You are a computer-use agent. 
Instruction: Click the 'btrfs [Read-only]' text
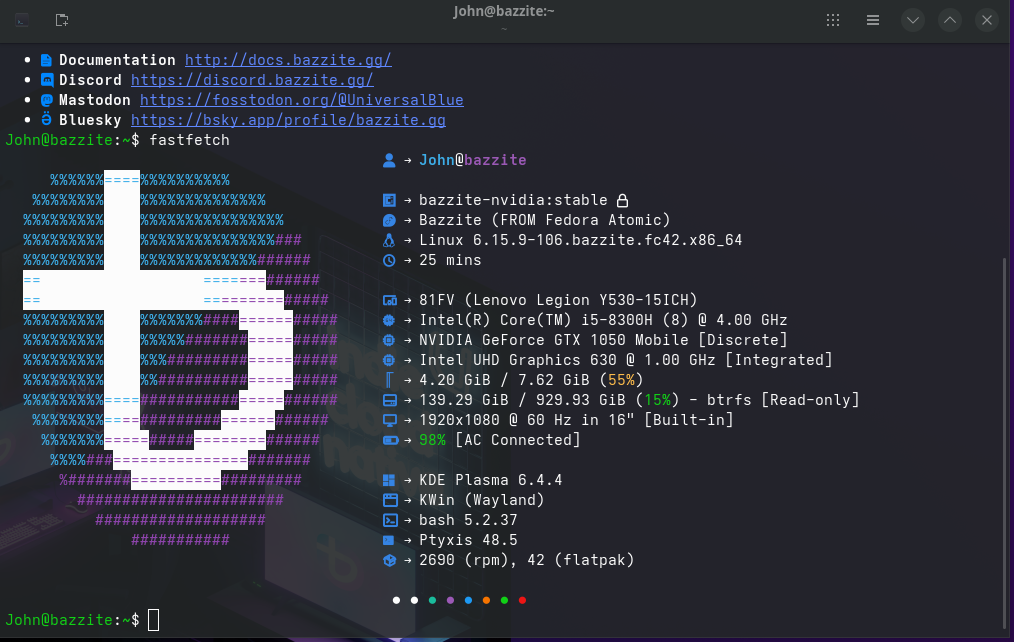[x=783, y=400]
